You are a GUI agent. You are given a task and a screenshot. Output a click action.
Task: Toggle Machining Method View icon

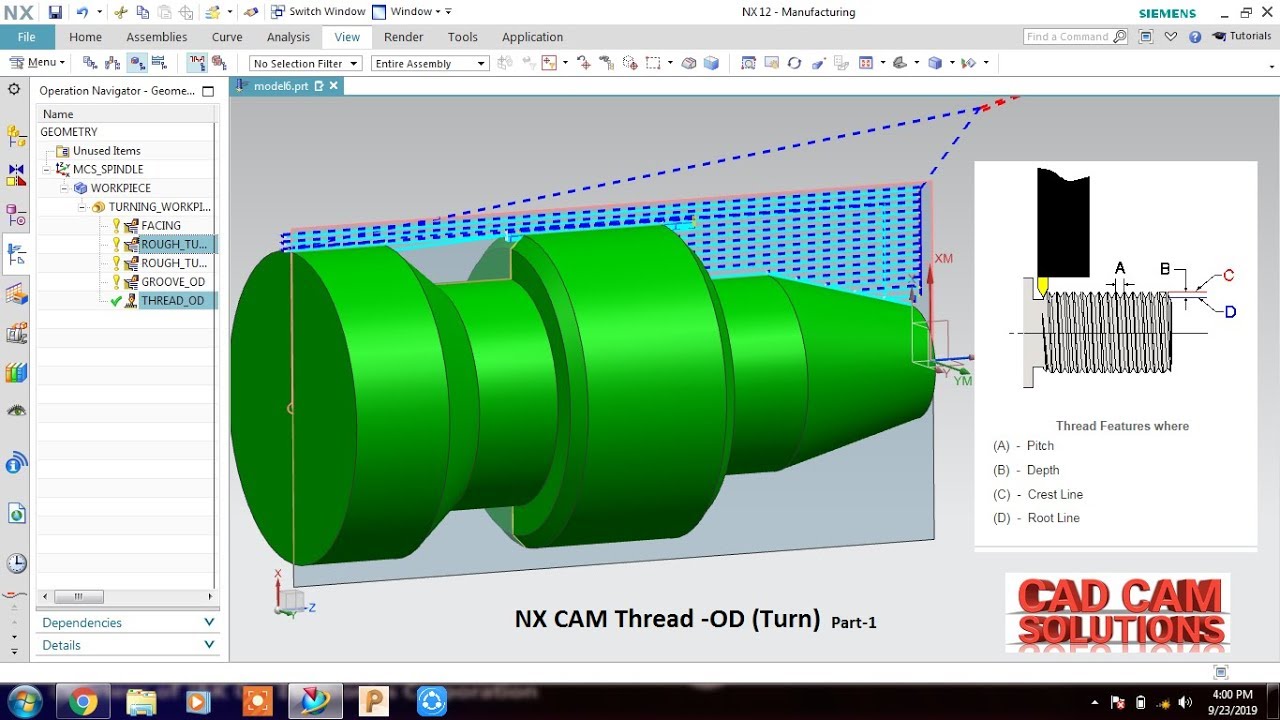[x=160, y=62]
